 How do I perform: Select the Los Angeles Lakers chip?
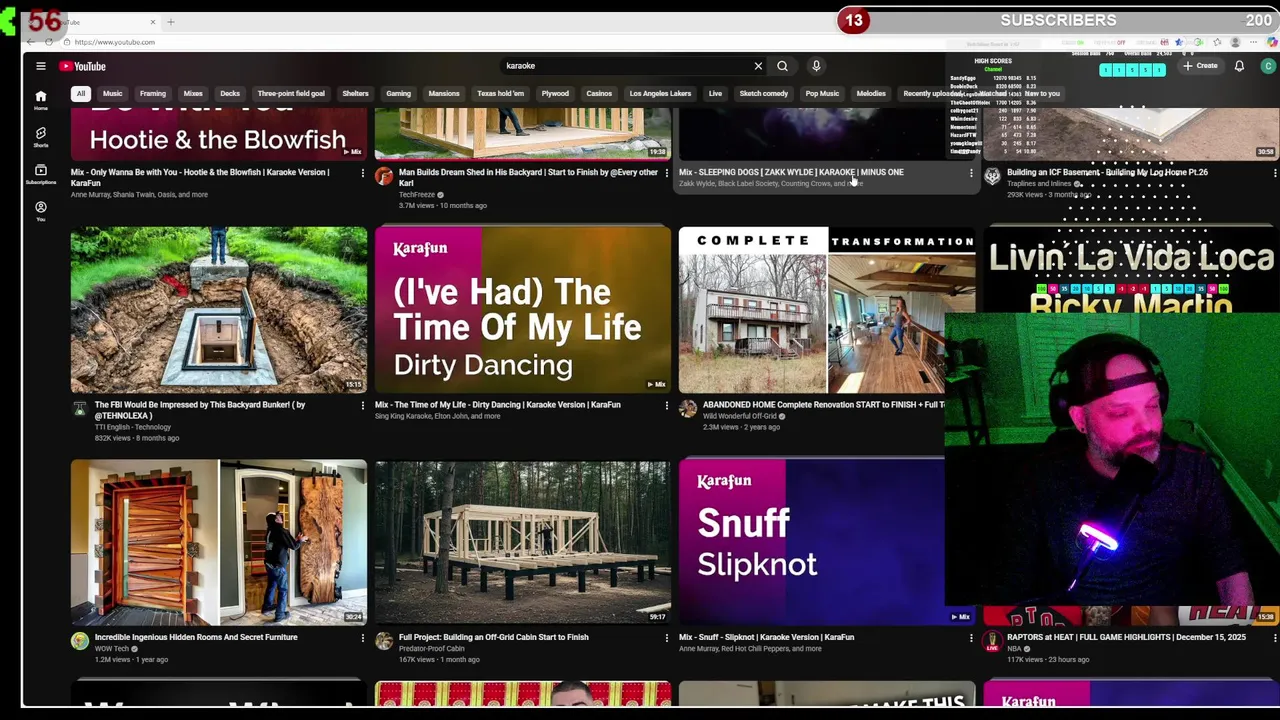point(660,94)
